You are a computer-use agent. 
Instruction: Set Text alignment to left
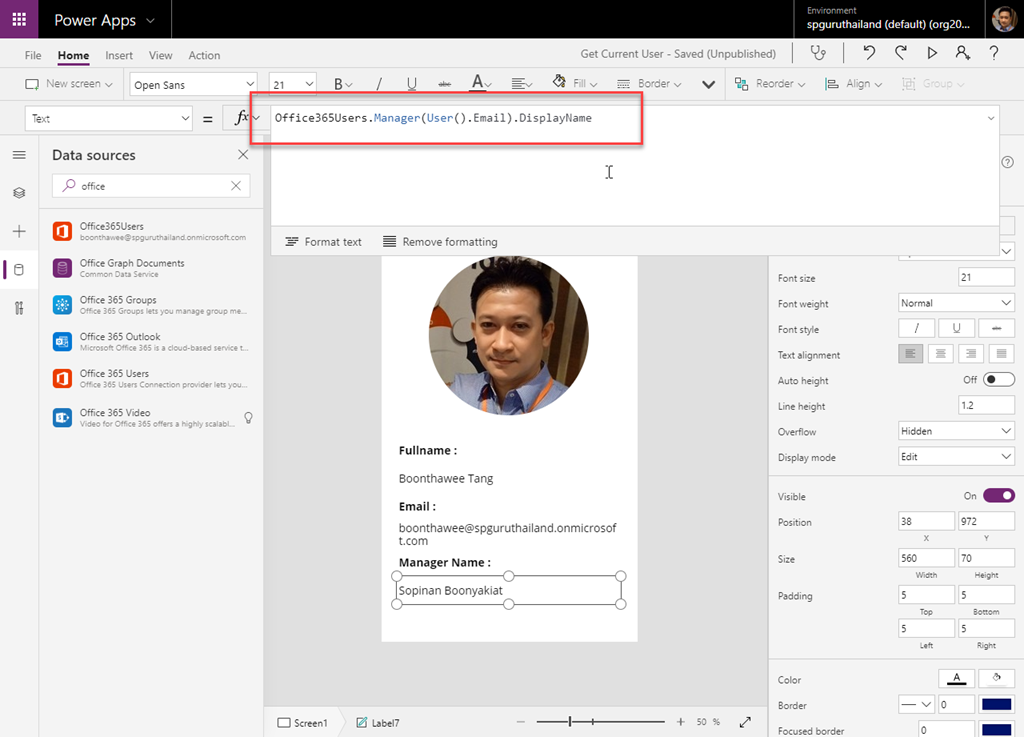(910, 354)
